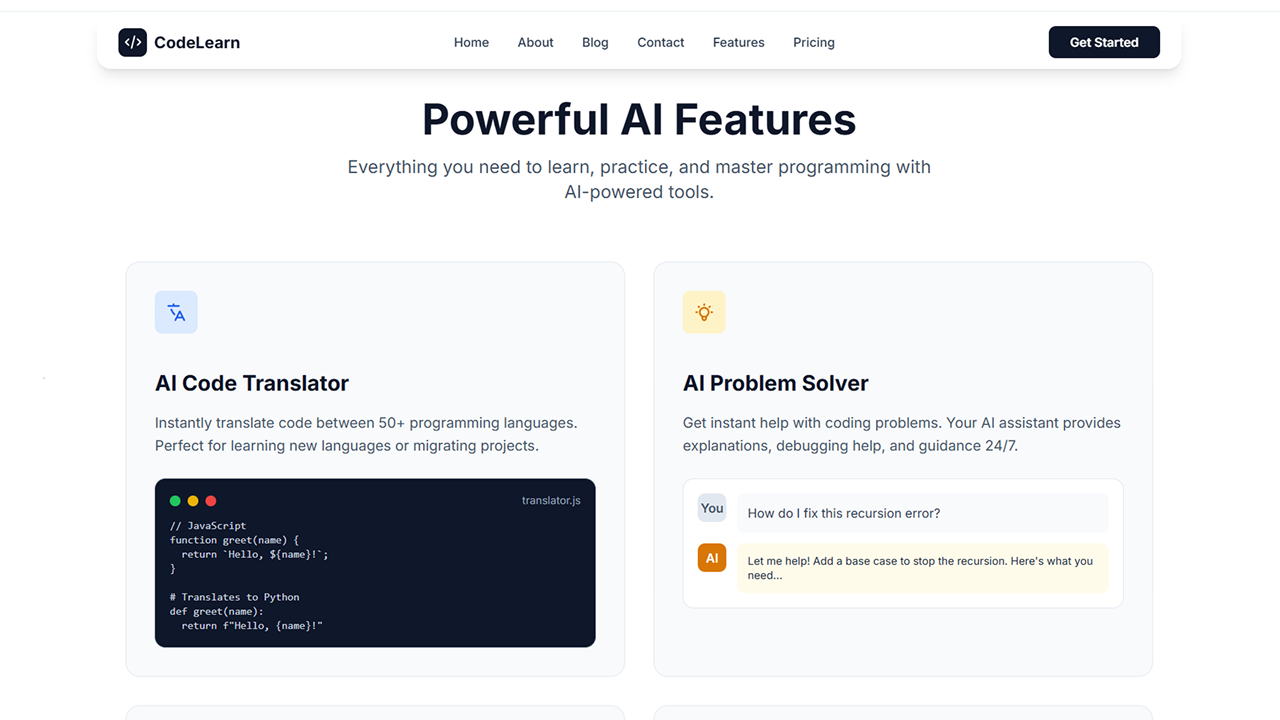The height and width of the screenshot is (720, 1280).
Task: Click the AI Code Translator heading
Action: pos(252,383)
